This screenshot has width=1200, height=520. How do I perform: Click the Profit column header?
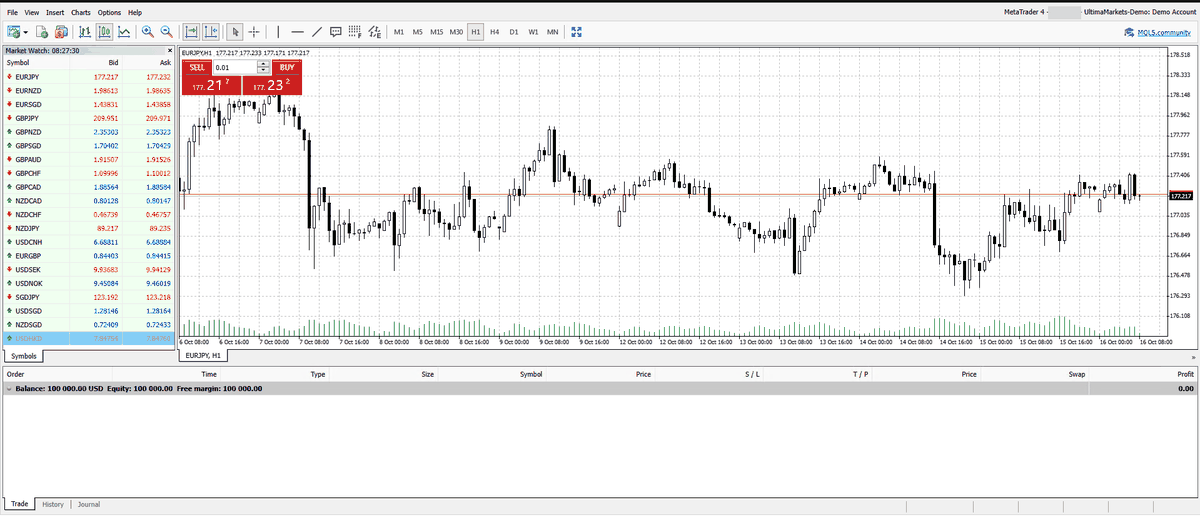[1186, 373]
